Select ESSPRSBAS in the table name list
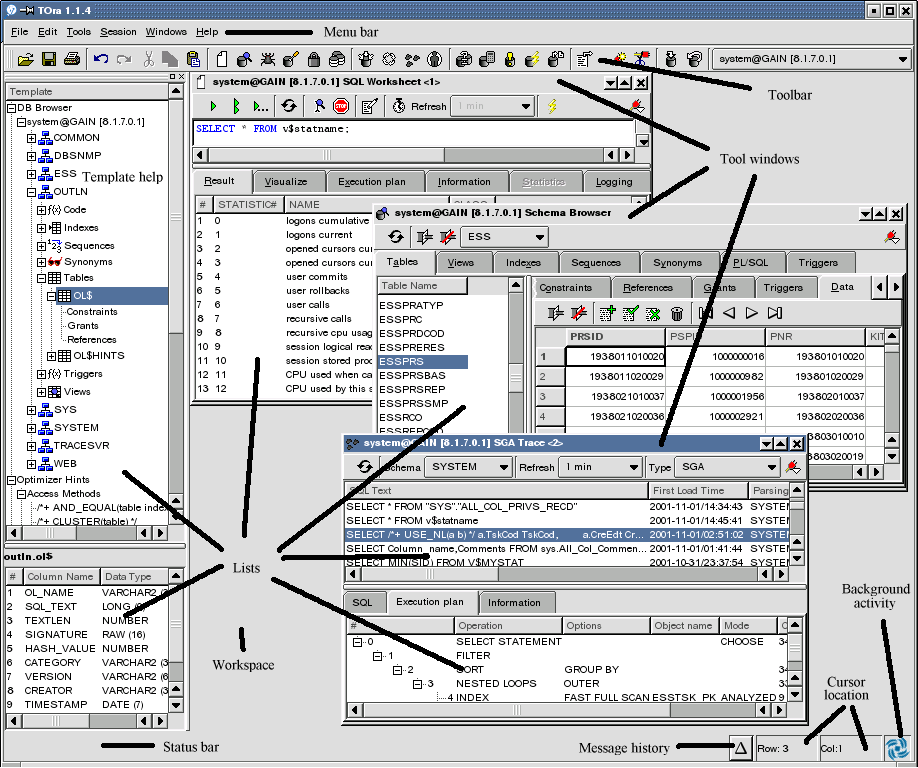The image size is (918, 768). tap(412, 375)
